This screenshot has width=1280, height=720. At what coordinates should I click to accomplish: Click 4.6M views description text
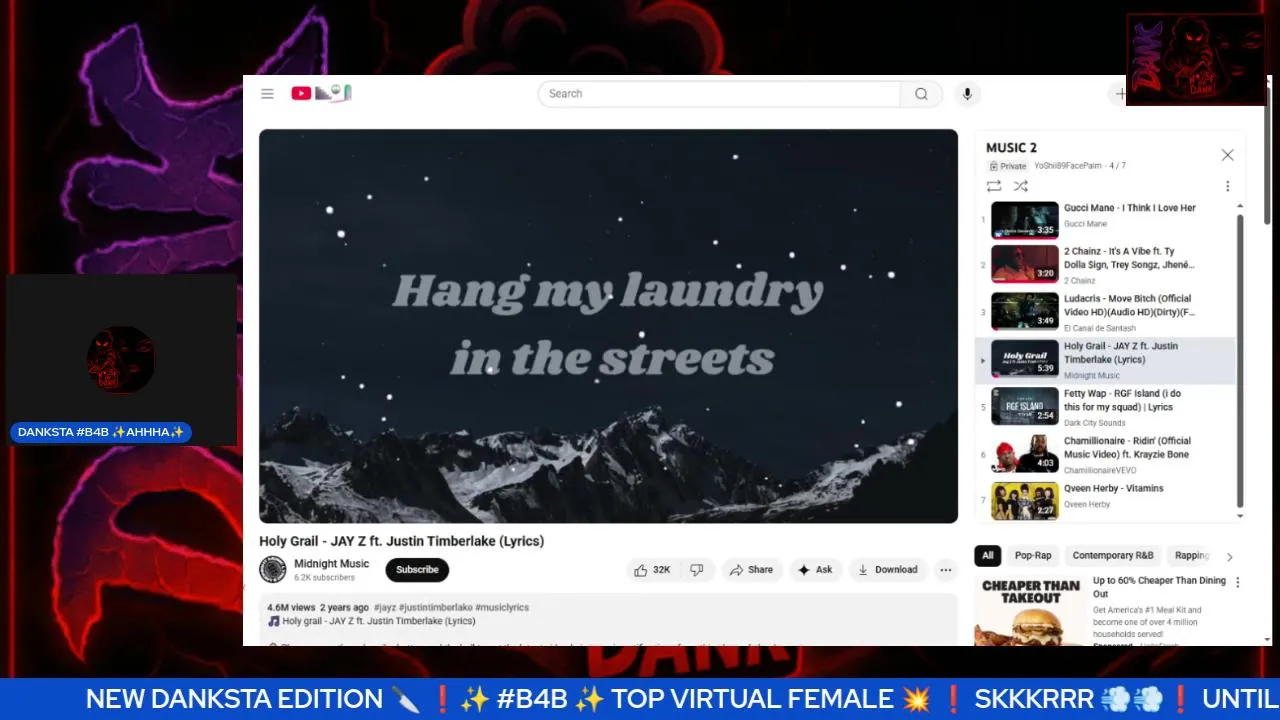pos(291,608)
